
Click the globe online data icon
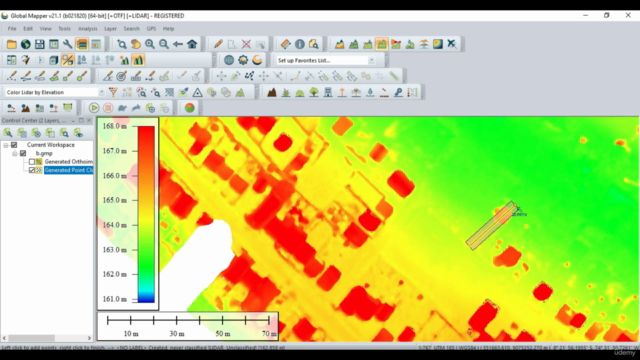(25, 44)
